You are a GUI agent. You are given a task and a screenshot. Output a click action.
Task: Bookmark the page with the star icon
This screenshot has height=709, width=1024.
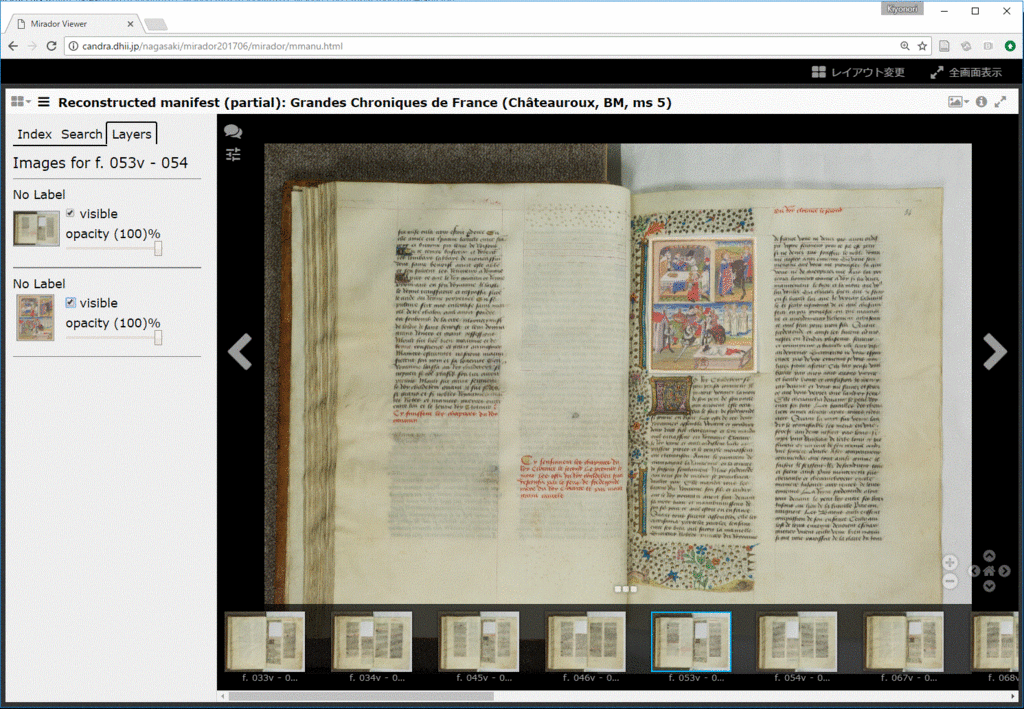(x=922, y=46)
